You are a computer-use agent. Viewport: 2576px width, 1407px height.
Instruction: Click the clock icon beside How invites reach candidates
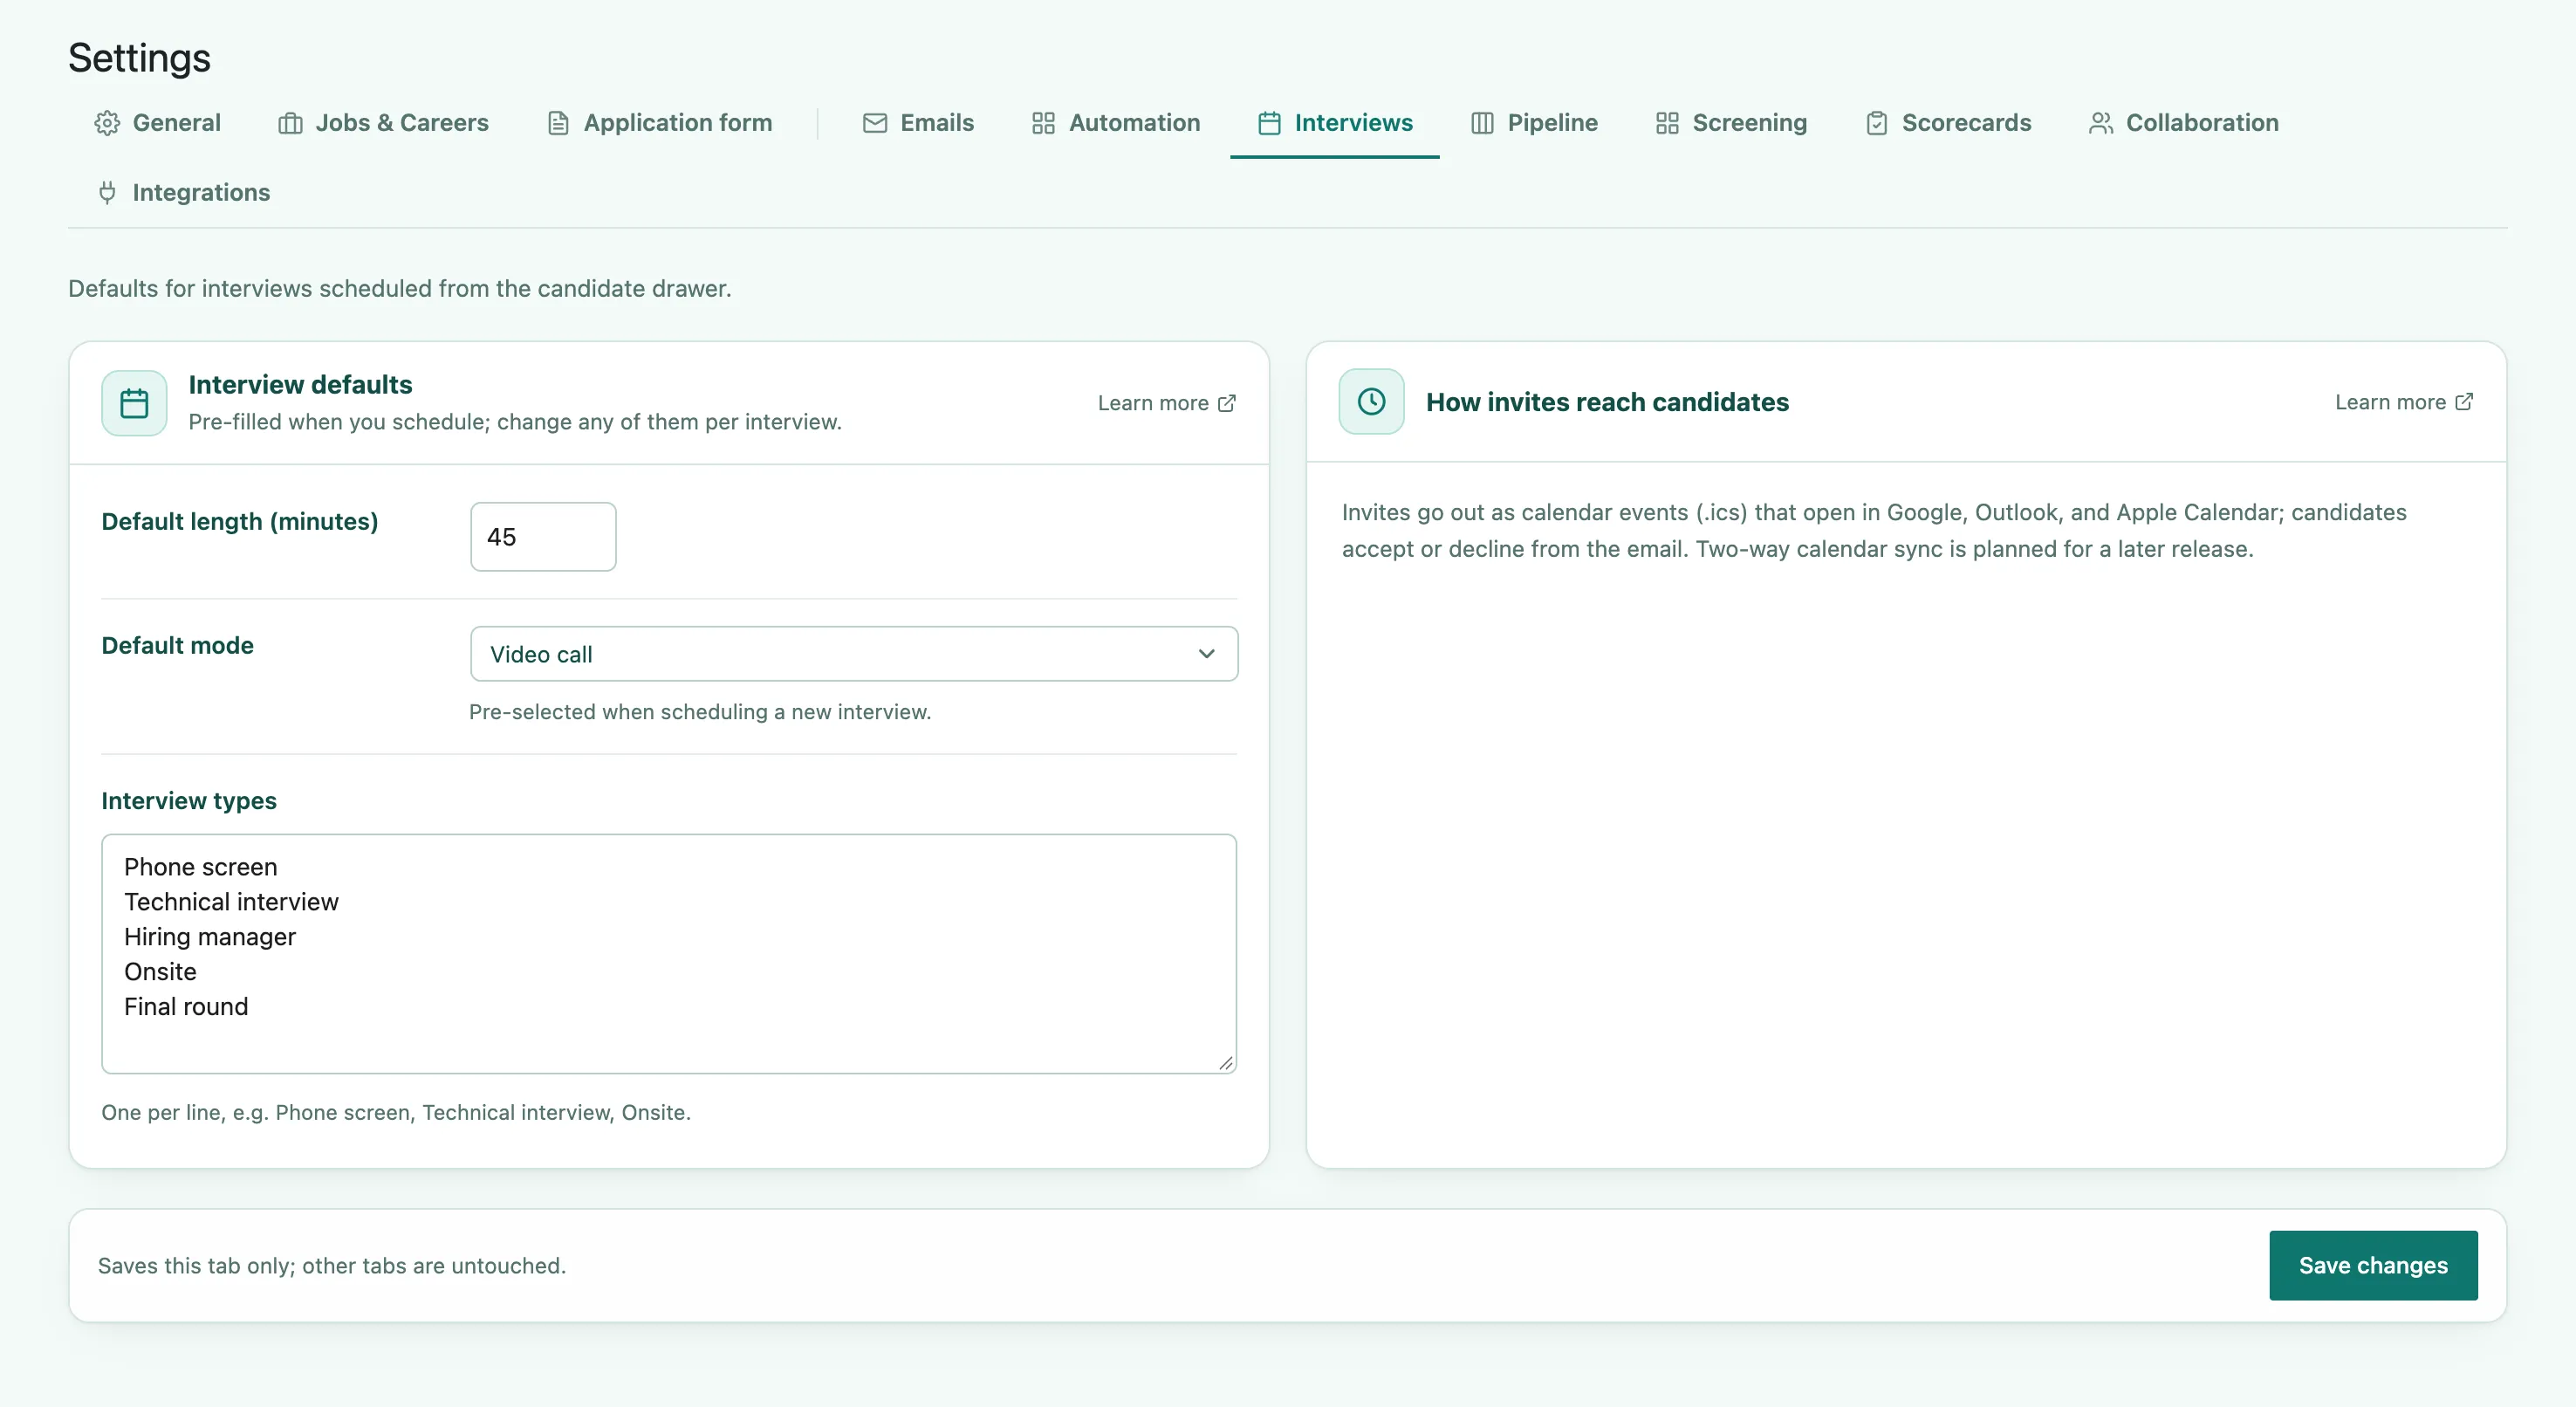tap(1371, 402)
